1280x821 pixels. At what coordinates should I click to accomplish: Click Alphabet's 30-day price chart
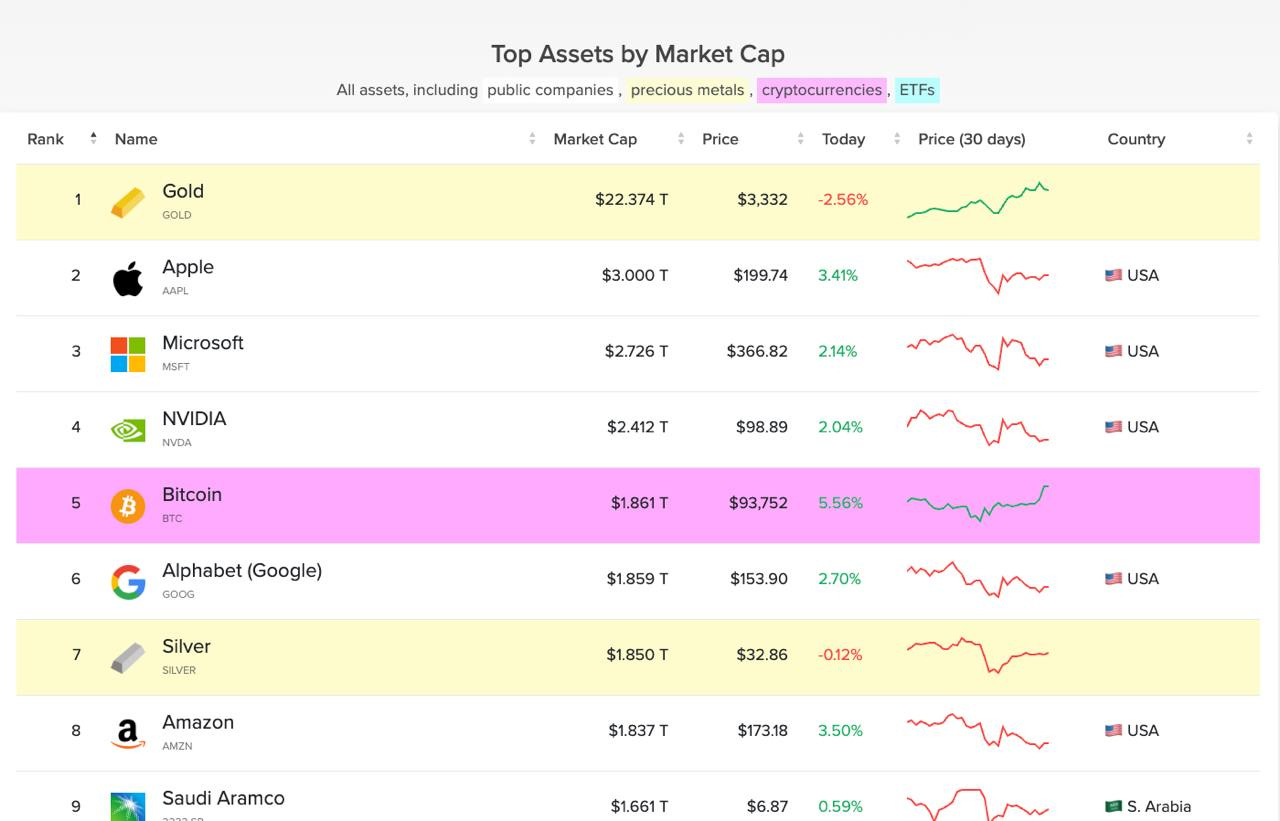(x=978, y=579)
